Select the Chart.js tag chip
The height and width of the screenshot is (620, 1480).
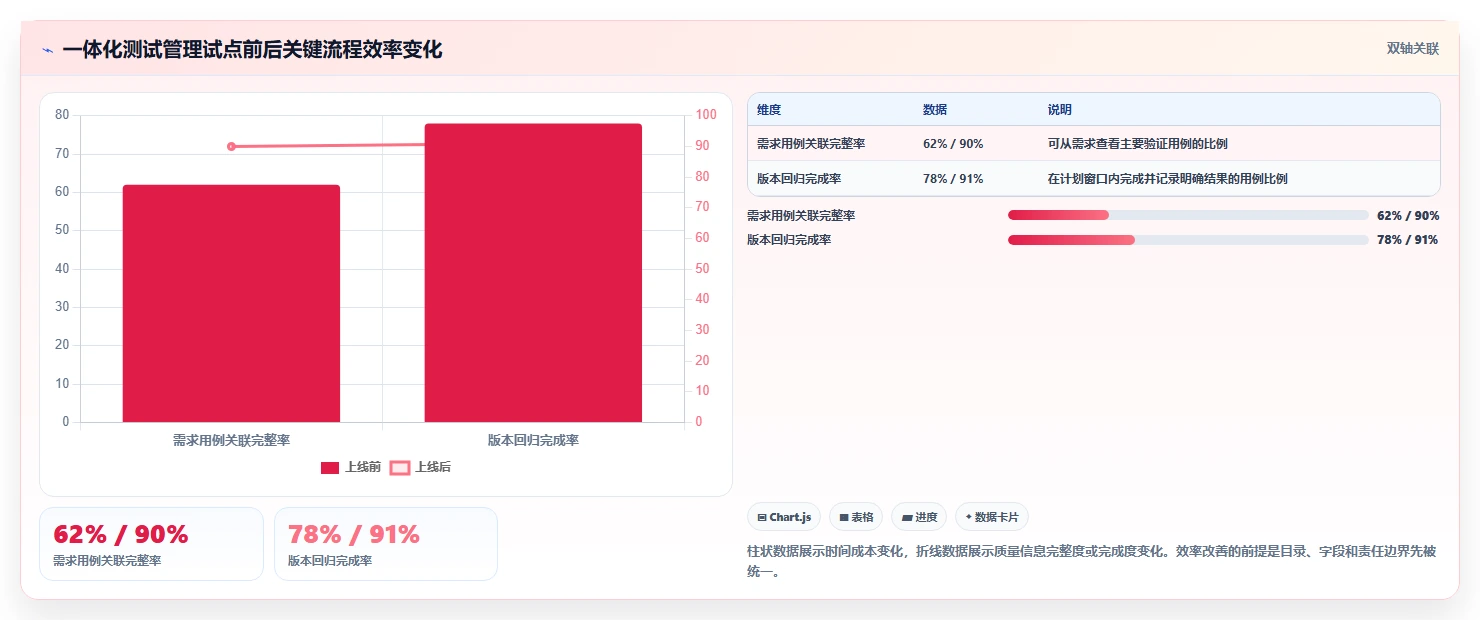[x=784, y=517]
